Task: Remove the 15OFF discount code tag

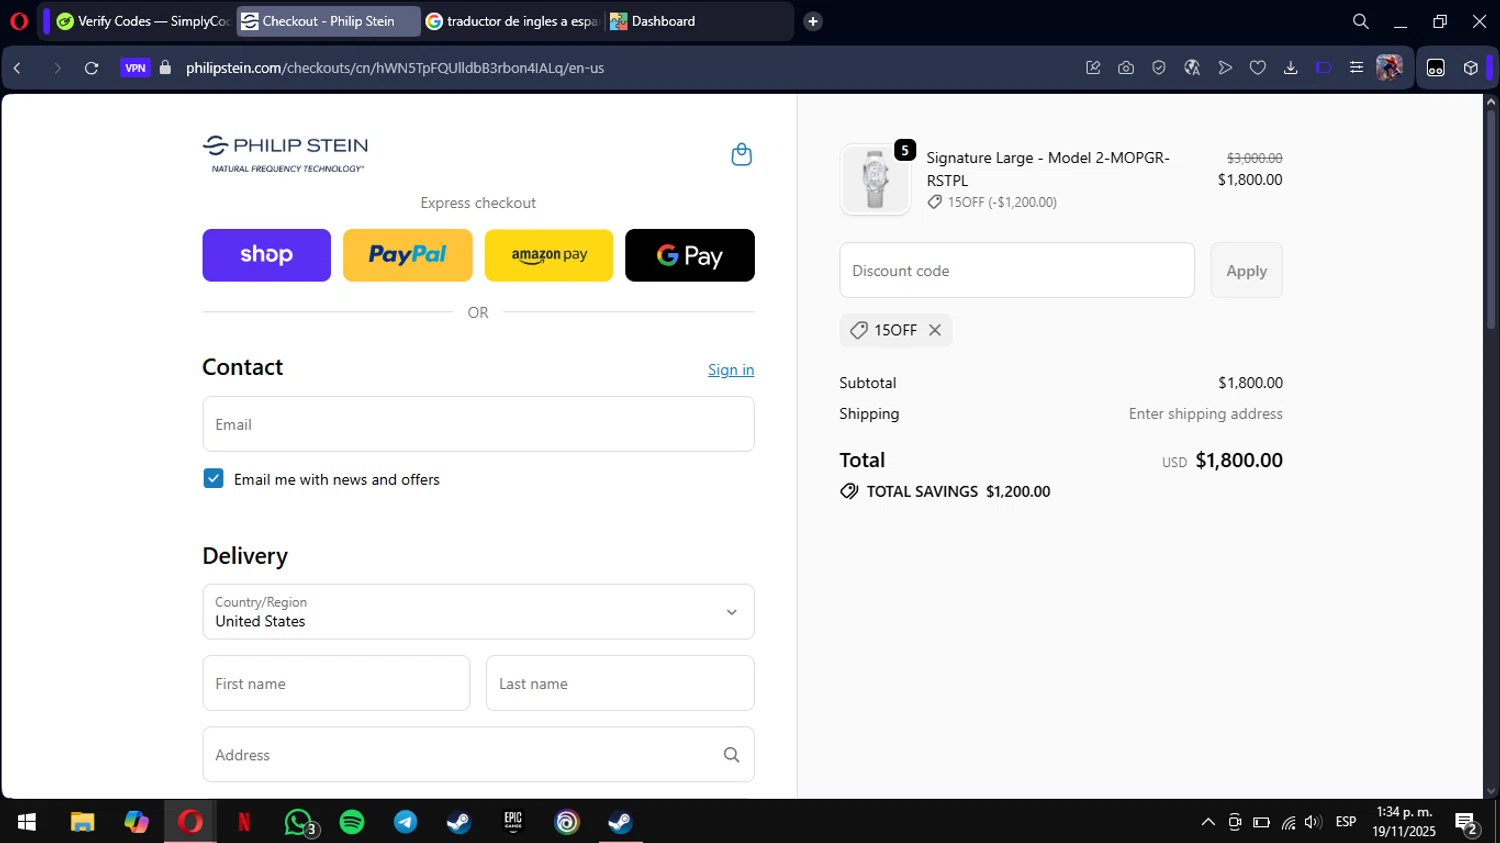Action: point(935,330)
